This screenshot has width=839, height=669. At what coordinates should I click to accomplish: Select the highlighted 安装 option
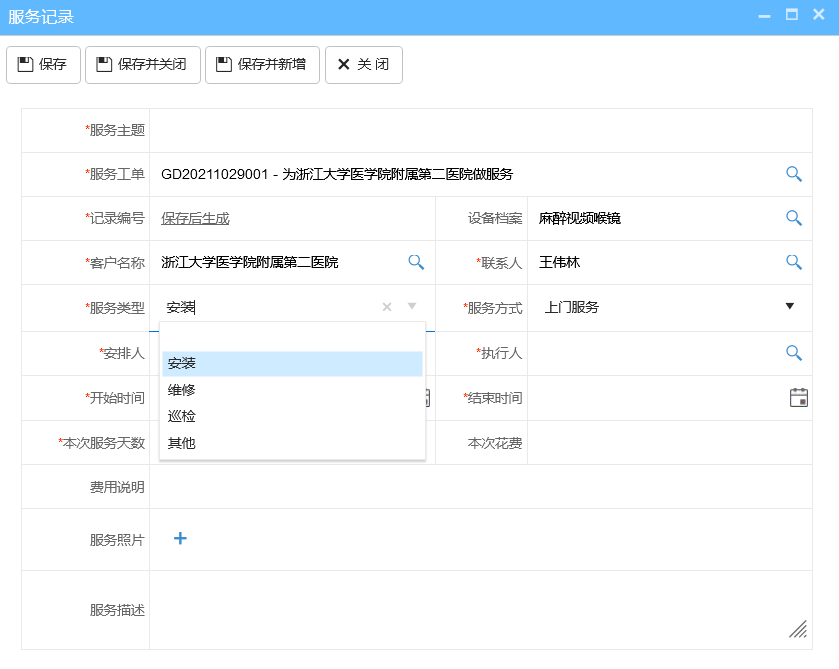(x=181, y=363)
